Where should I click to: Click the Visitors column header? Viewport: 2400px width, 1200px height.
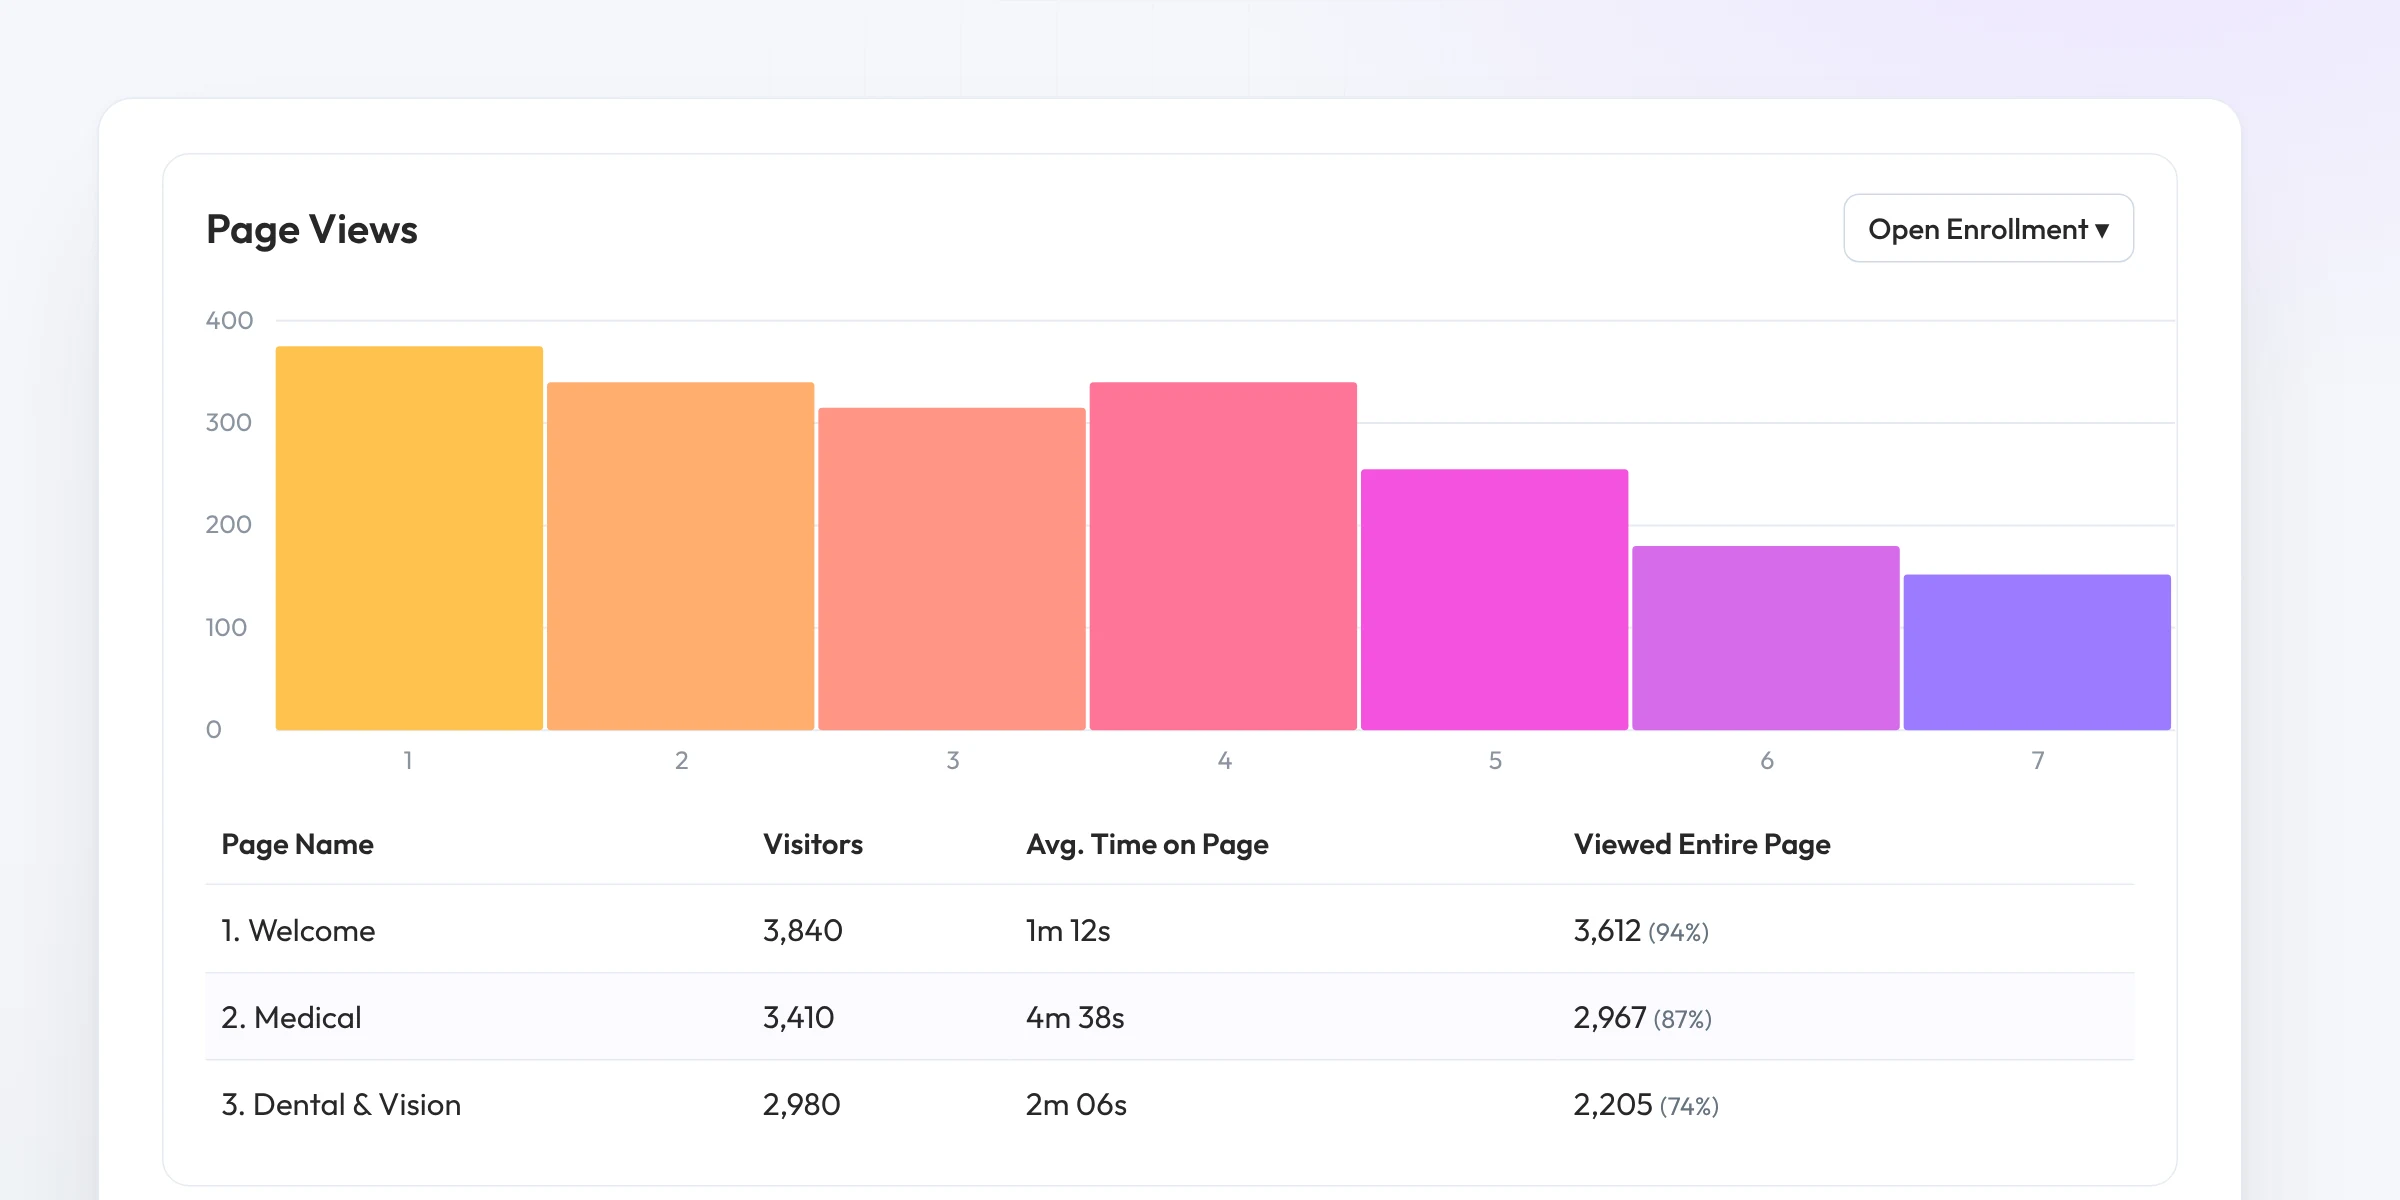[813, 845]
